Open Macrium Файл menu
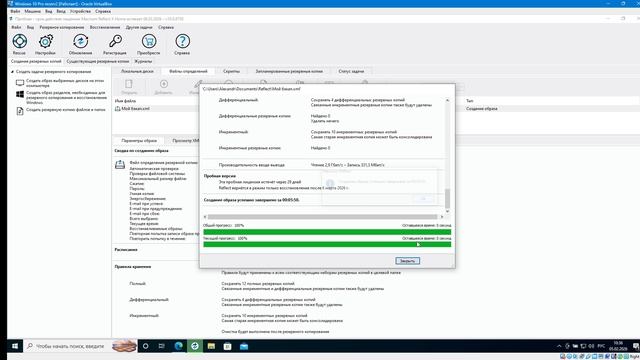The height and width of the screenshot is (360, 640). point(16,27)
